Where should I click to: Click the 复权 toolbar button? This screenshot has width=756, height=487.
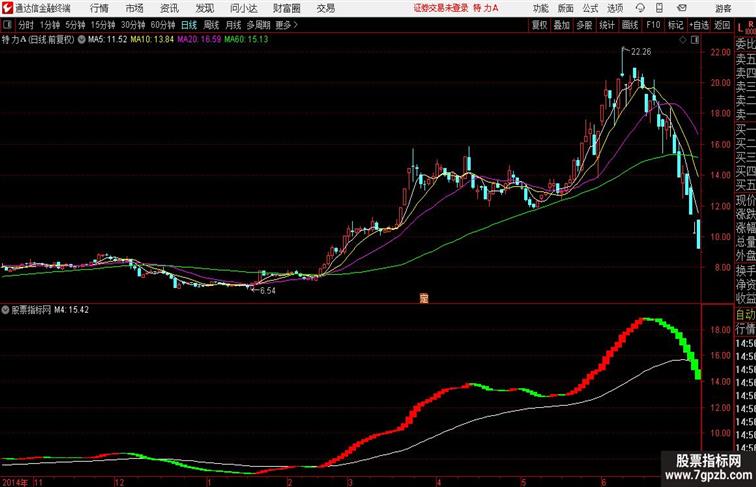click(x=540, y=25)
